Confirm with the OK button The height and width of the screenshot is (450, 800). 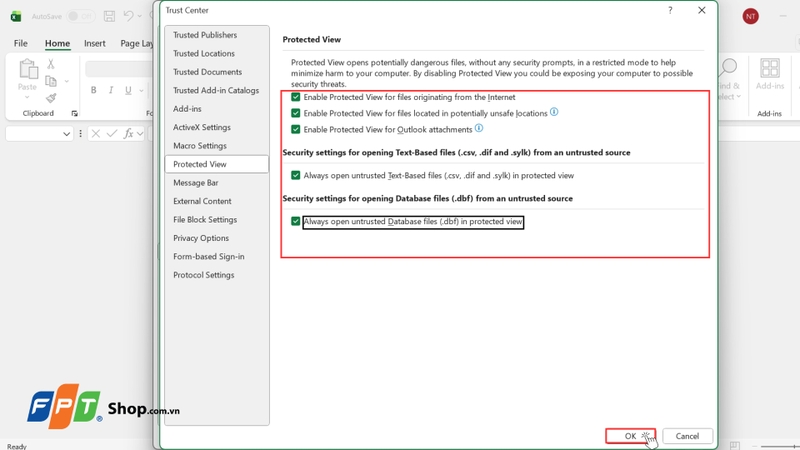(630, 436)
